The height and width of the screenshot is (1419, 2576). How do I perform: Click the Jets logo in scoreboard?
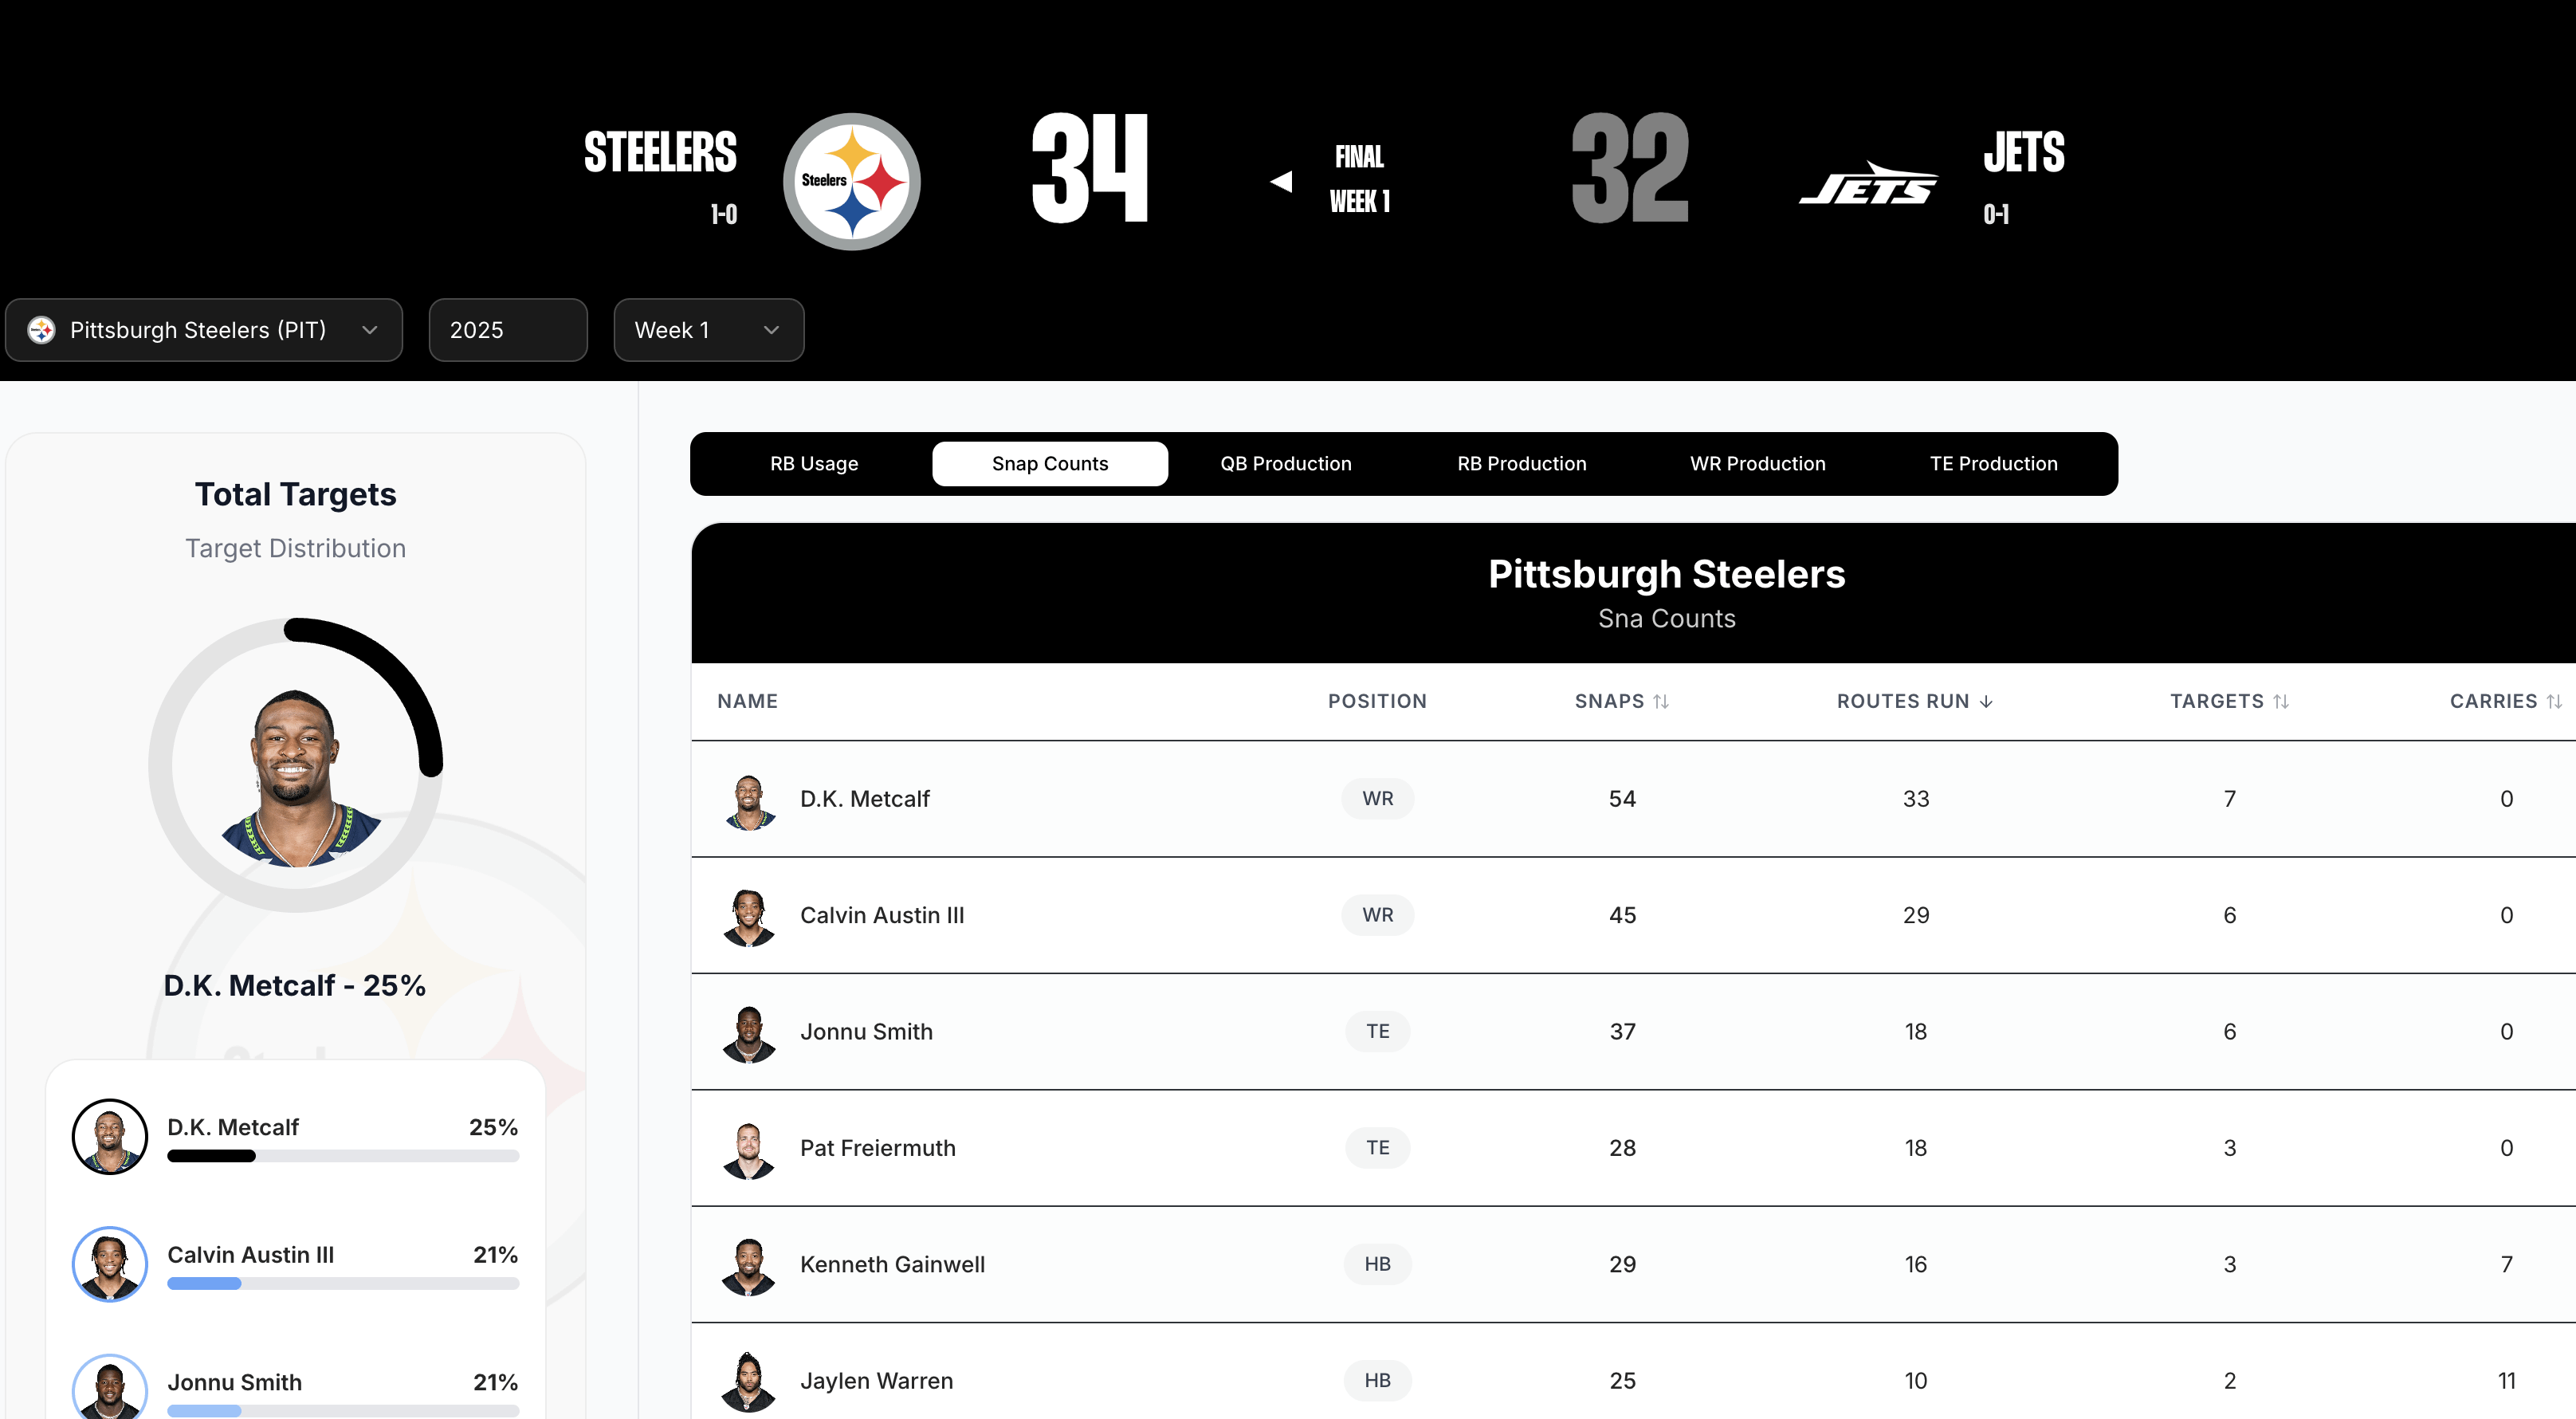coord(1867,184)
